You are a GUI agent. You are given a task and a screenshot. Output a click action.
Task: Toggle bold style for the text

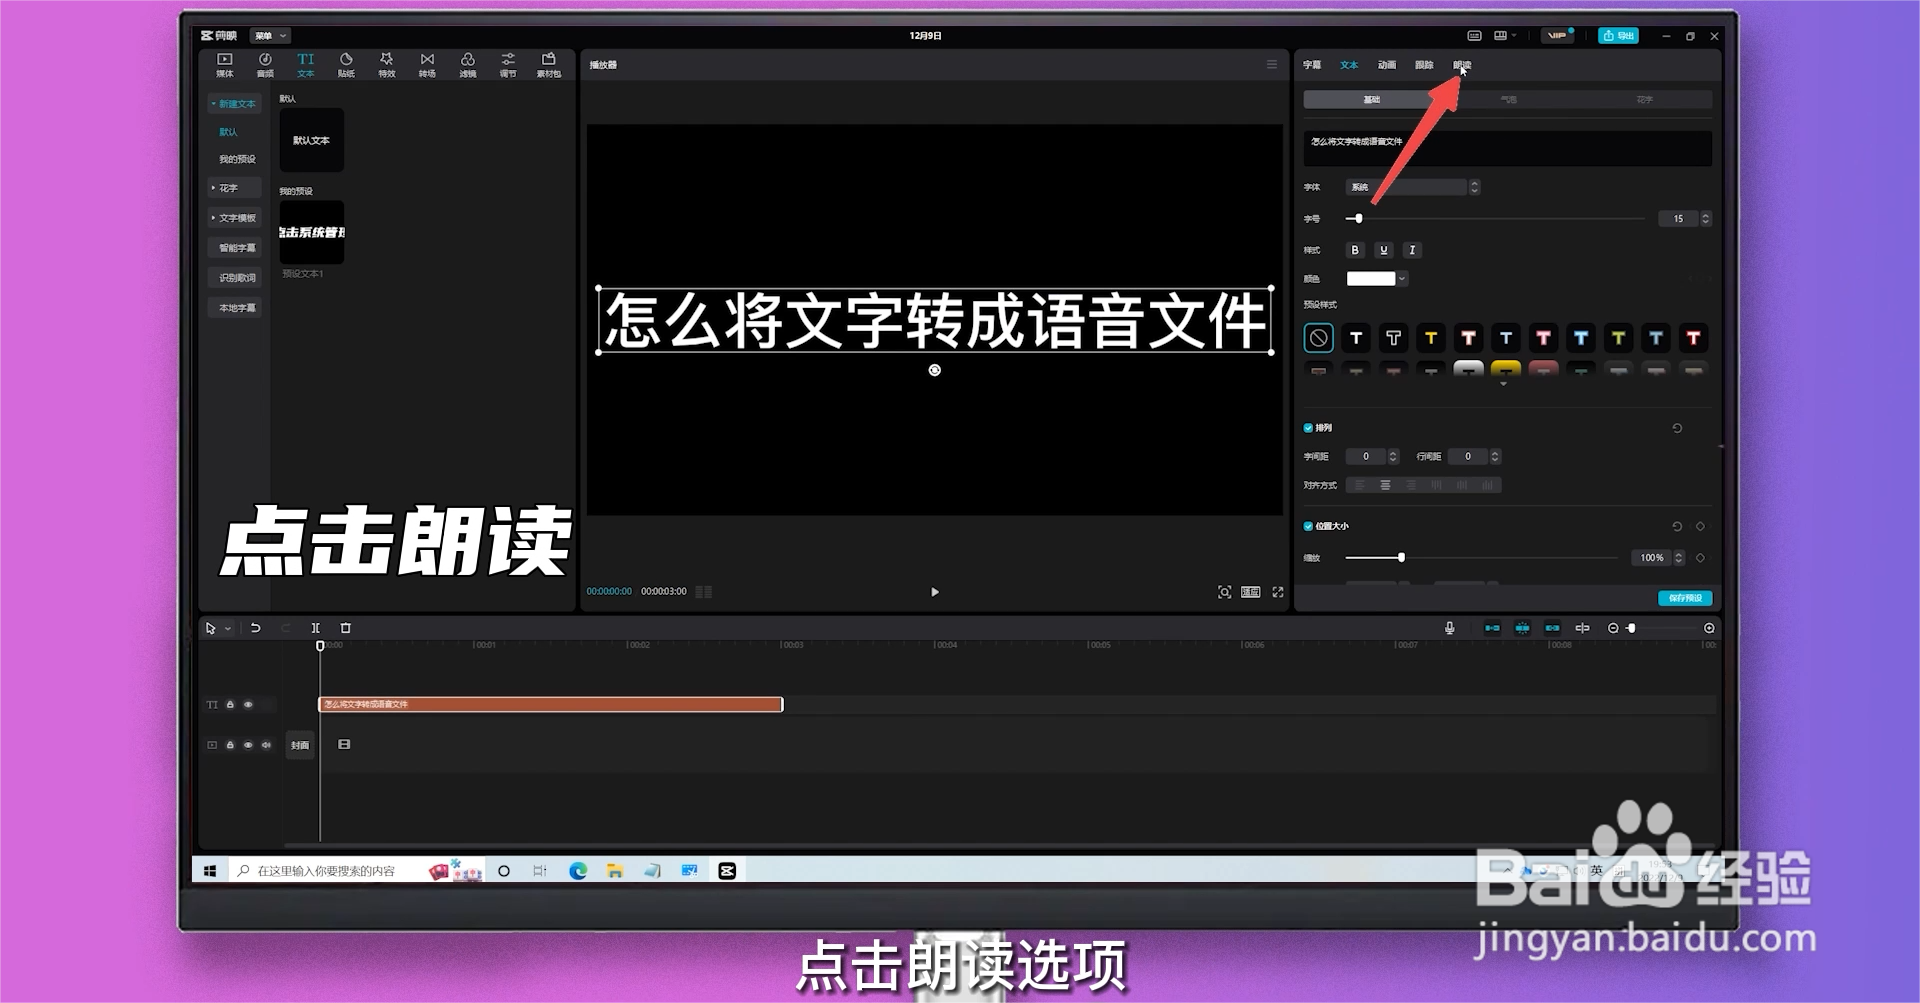[1355, 250]
